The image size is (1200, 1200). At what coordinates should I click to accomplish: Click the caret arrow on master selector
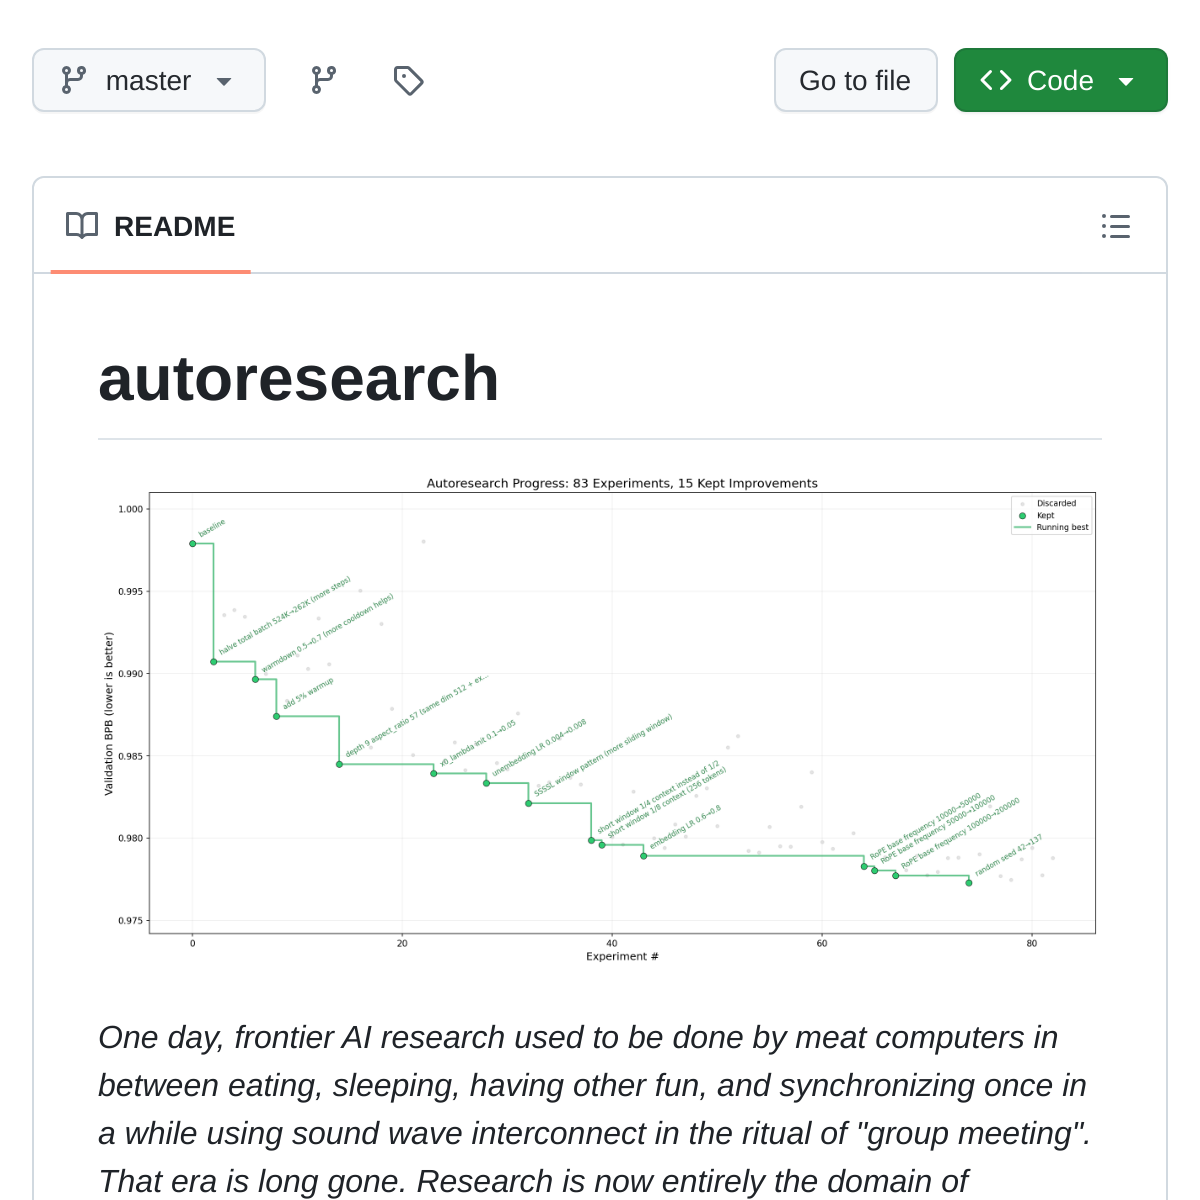224,82
